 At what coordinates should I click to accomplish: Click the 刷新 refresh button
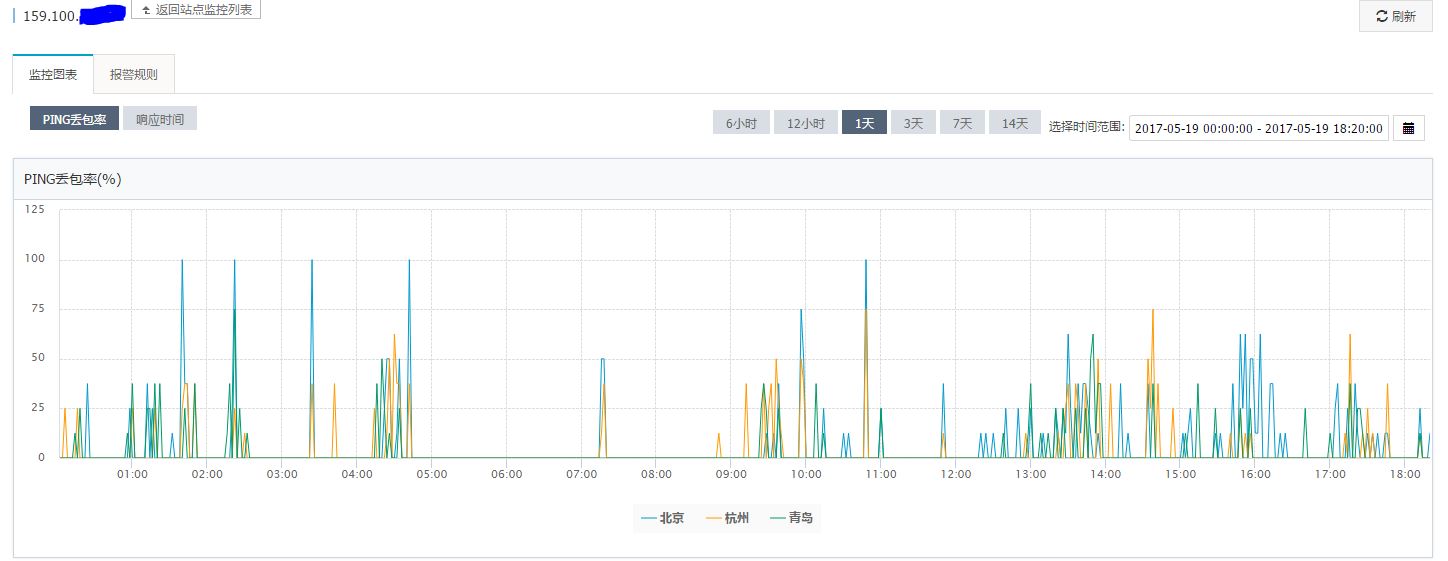click(x=1395, y=16)
